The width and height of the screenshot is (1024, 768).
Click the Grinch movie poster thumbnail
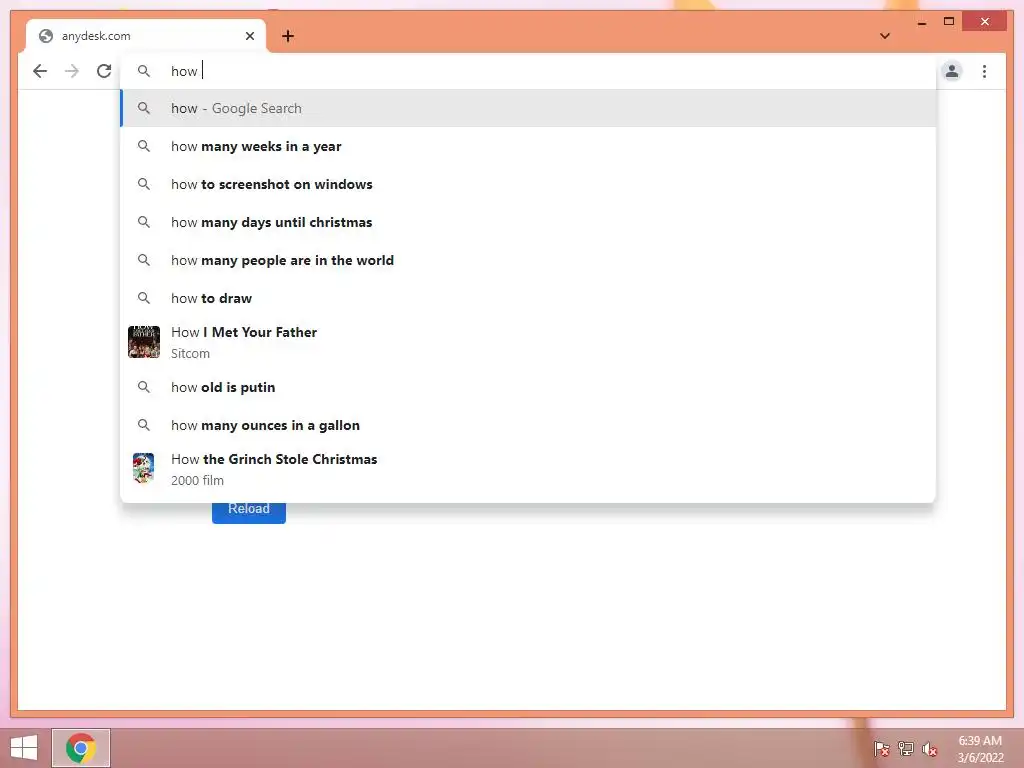tap(144, 468)
